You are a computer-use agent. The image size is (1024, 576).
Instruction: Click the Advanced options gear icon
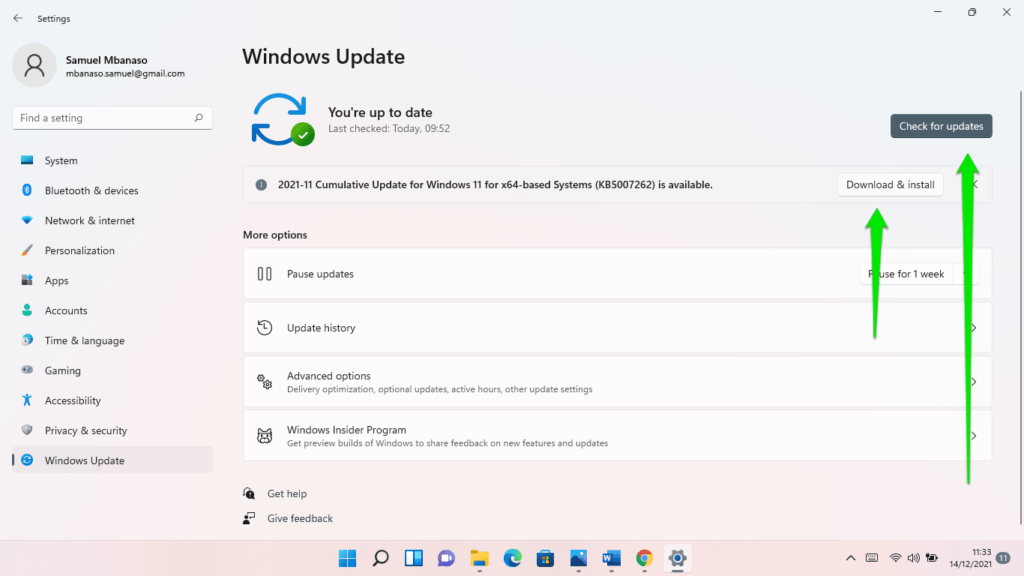pos(264,381)
